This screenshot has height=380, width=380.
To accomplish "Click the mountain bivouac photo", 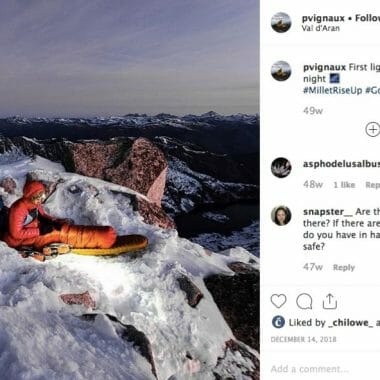I will (x=130, y=190).
